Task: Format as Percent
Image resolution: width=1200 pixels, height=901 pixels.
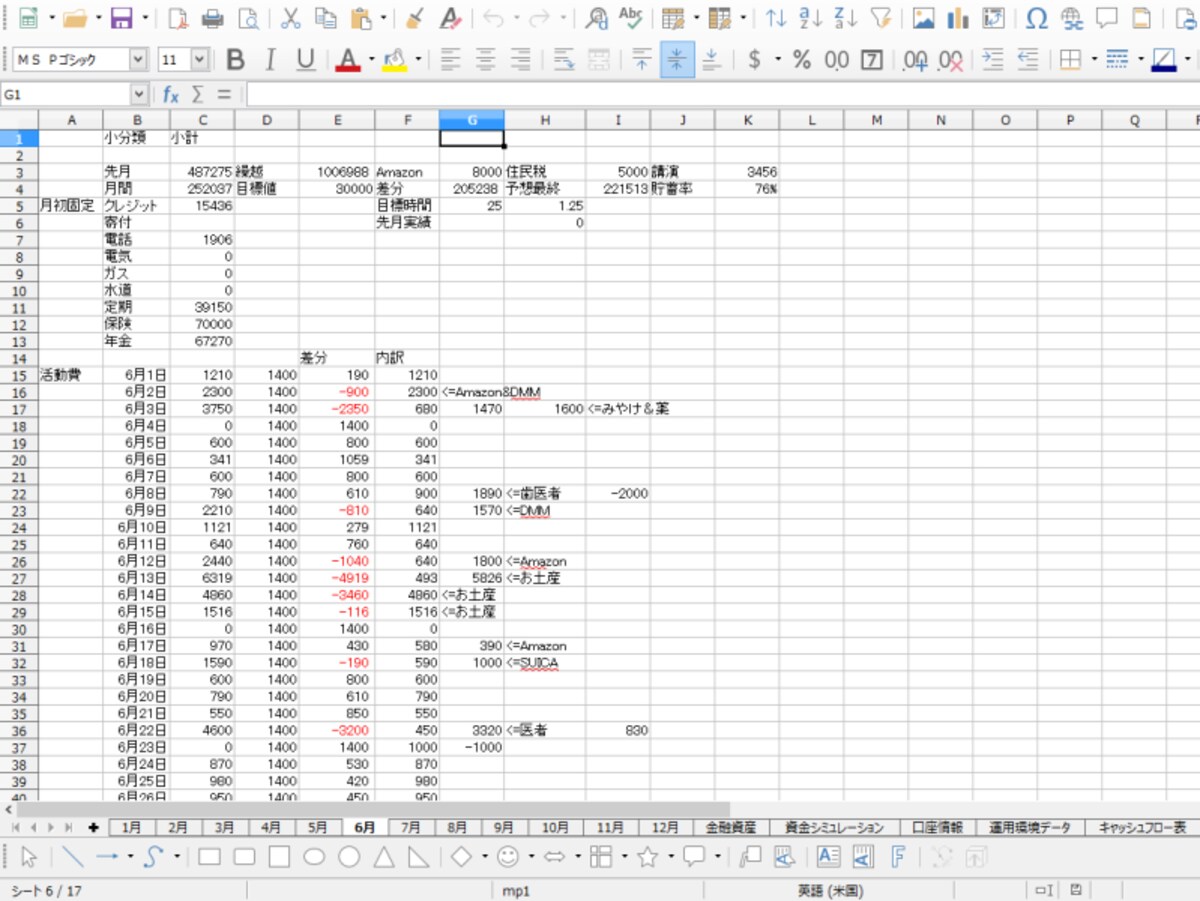Action: [x=802, y=60]
